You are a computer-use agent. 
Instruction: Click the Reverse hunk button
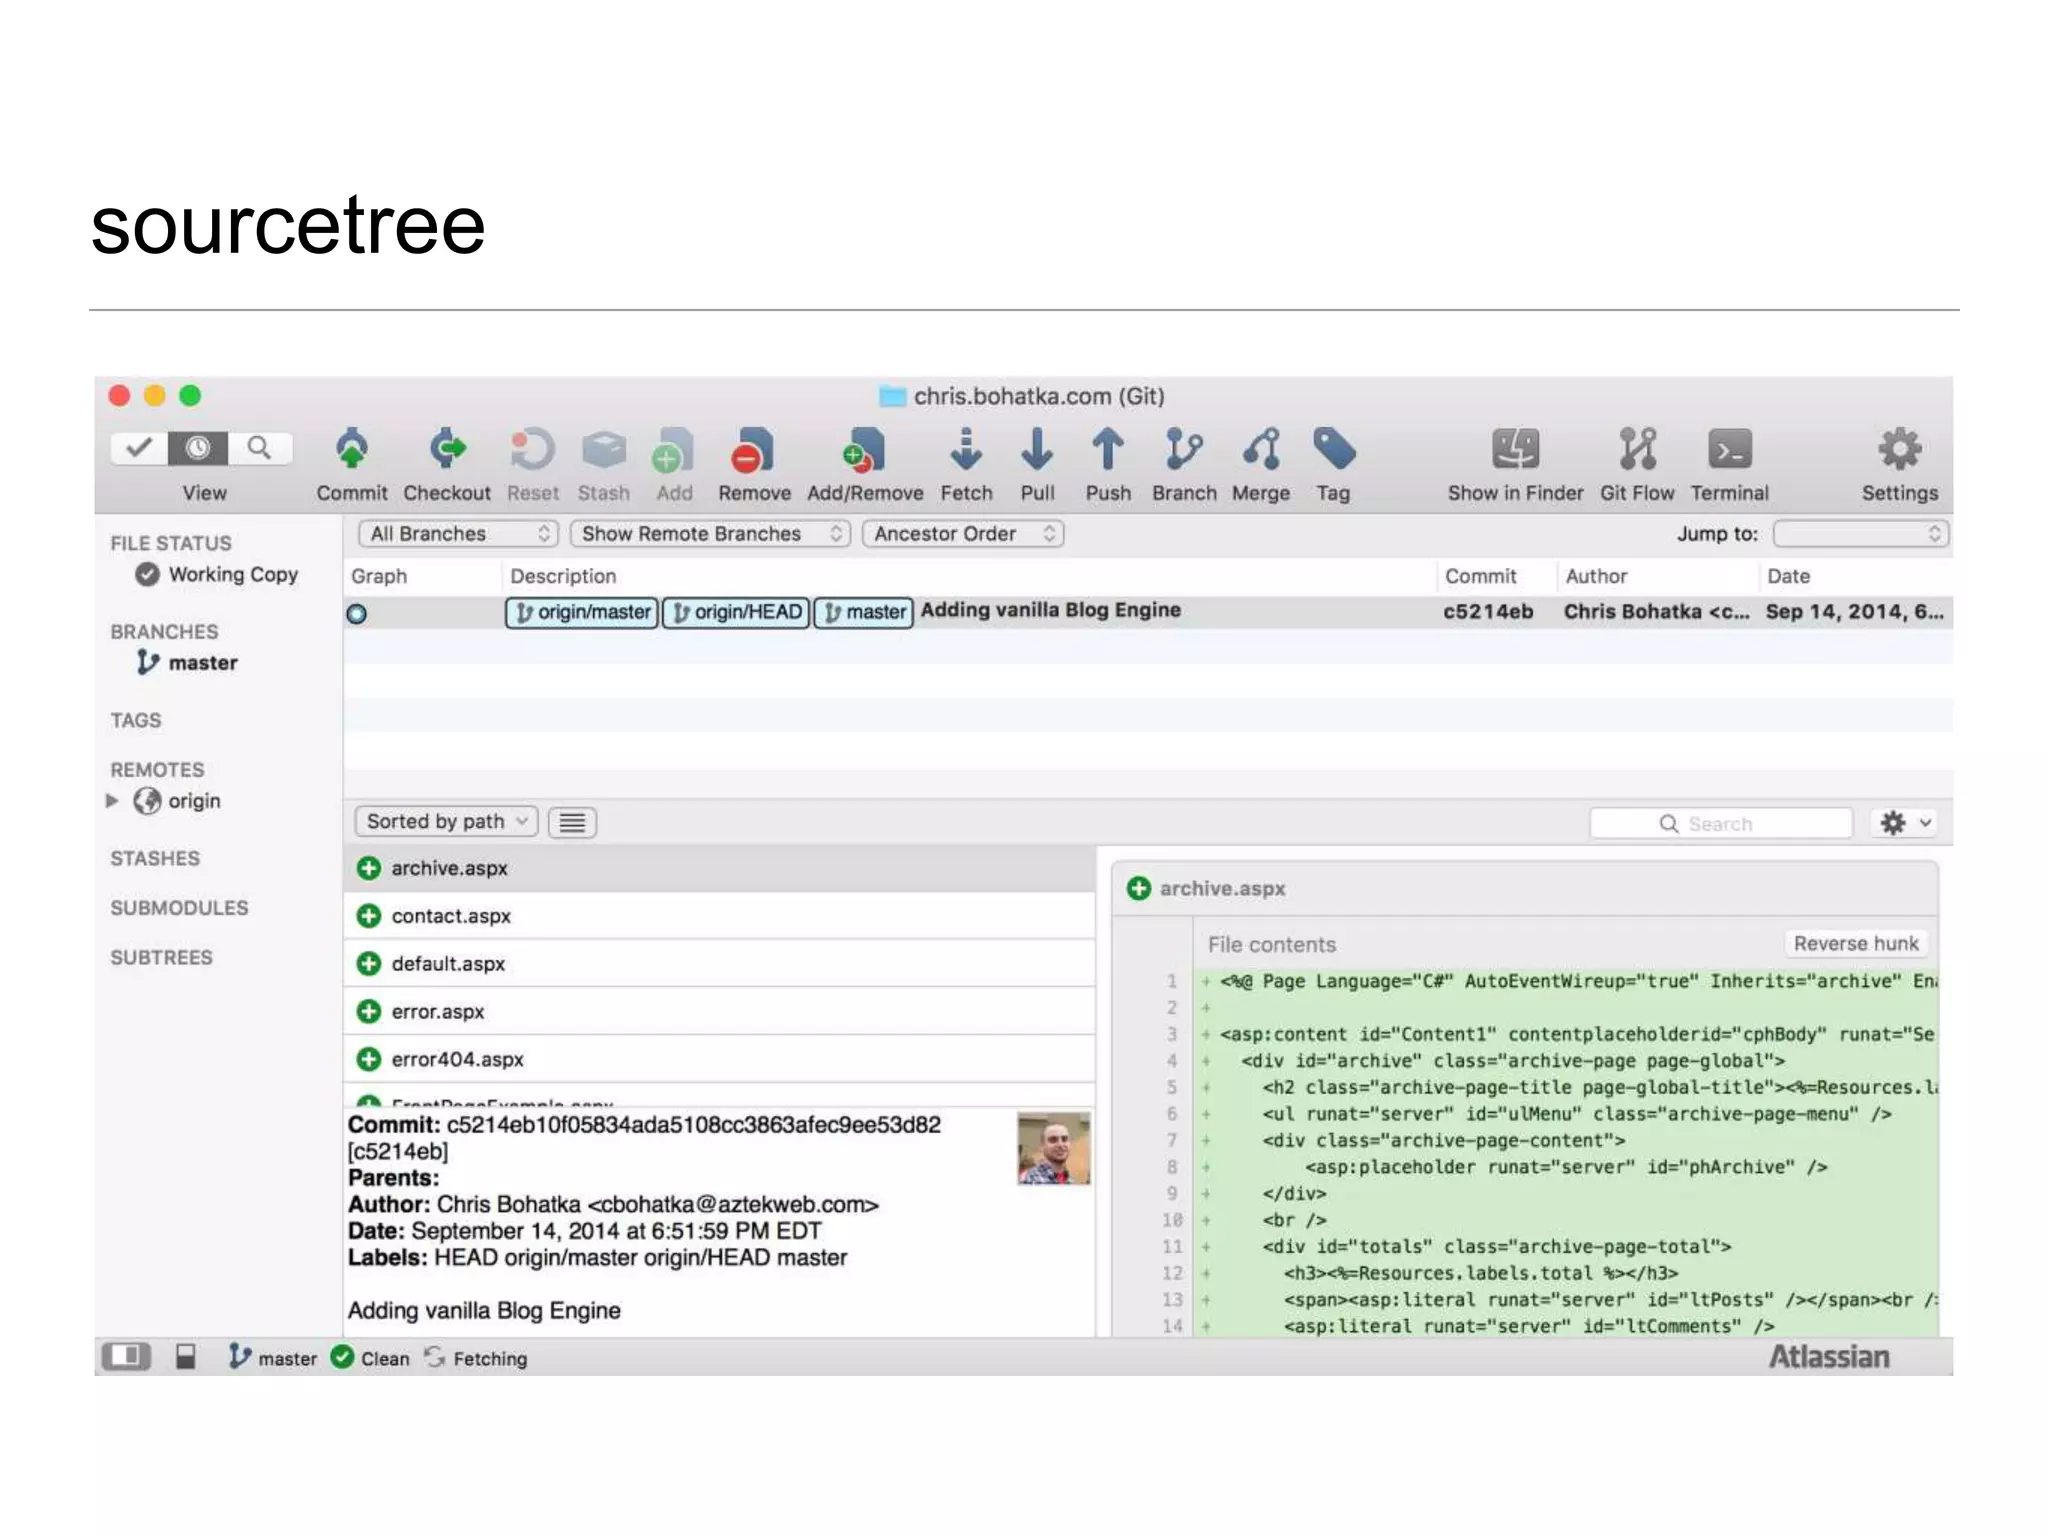pyautogui.click(x=1855, y=944)
